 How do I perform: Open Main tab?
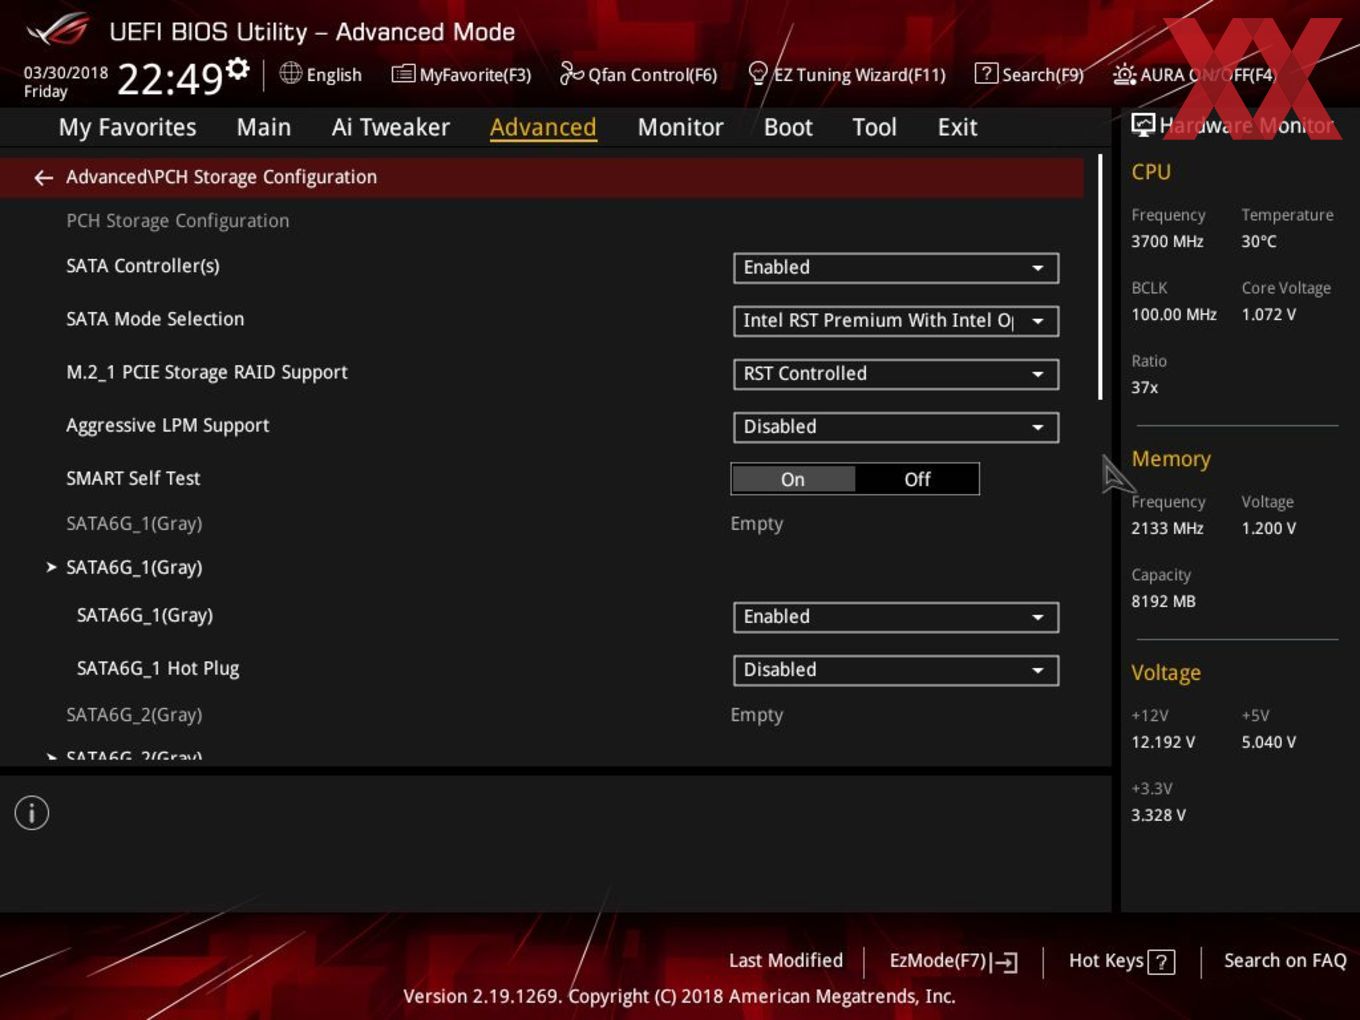point(264,127)
